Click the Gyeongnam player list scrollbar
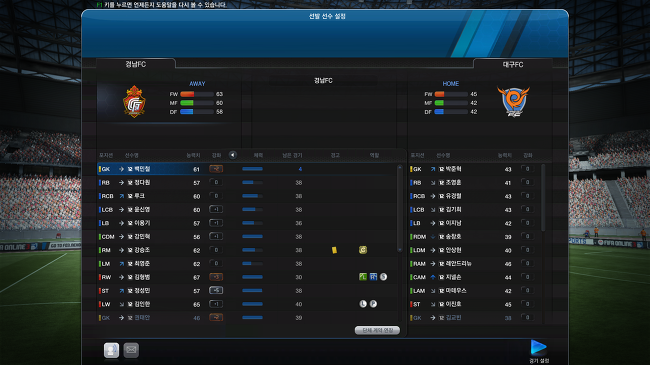 [400, 209]
